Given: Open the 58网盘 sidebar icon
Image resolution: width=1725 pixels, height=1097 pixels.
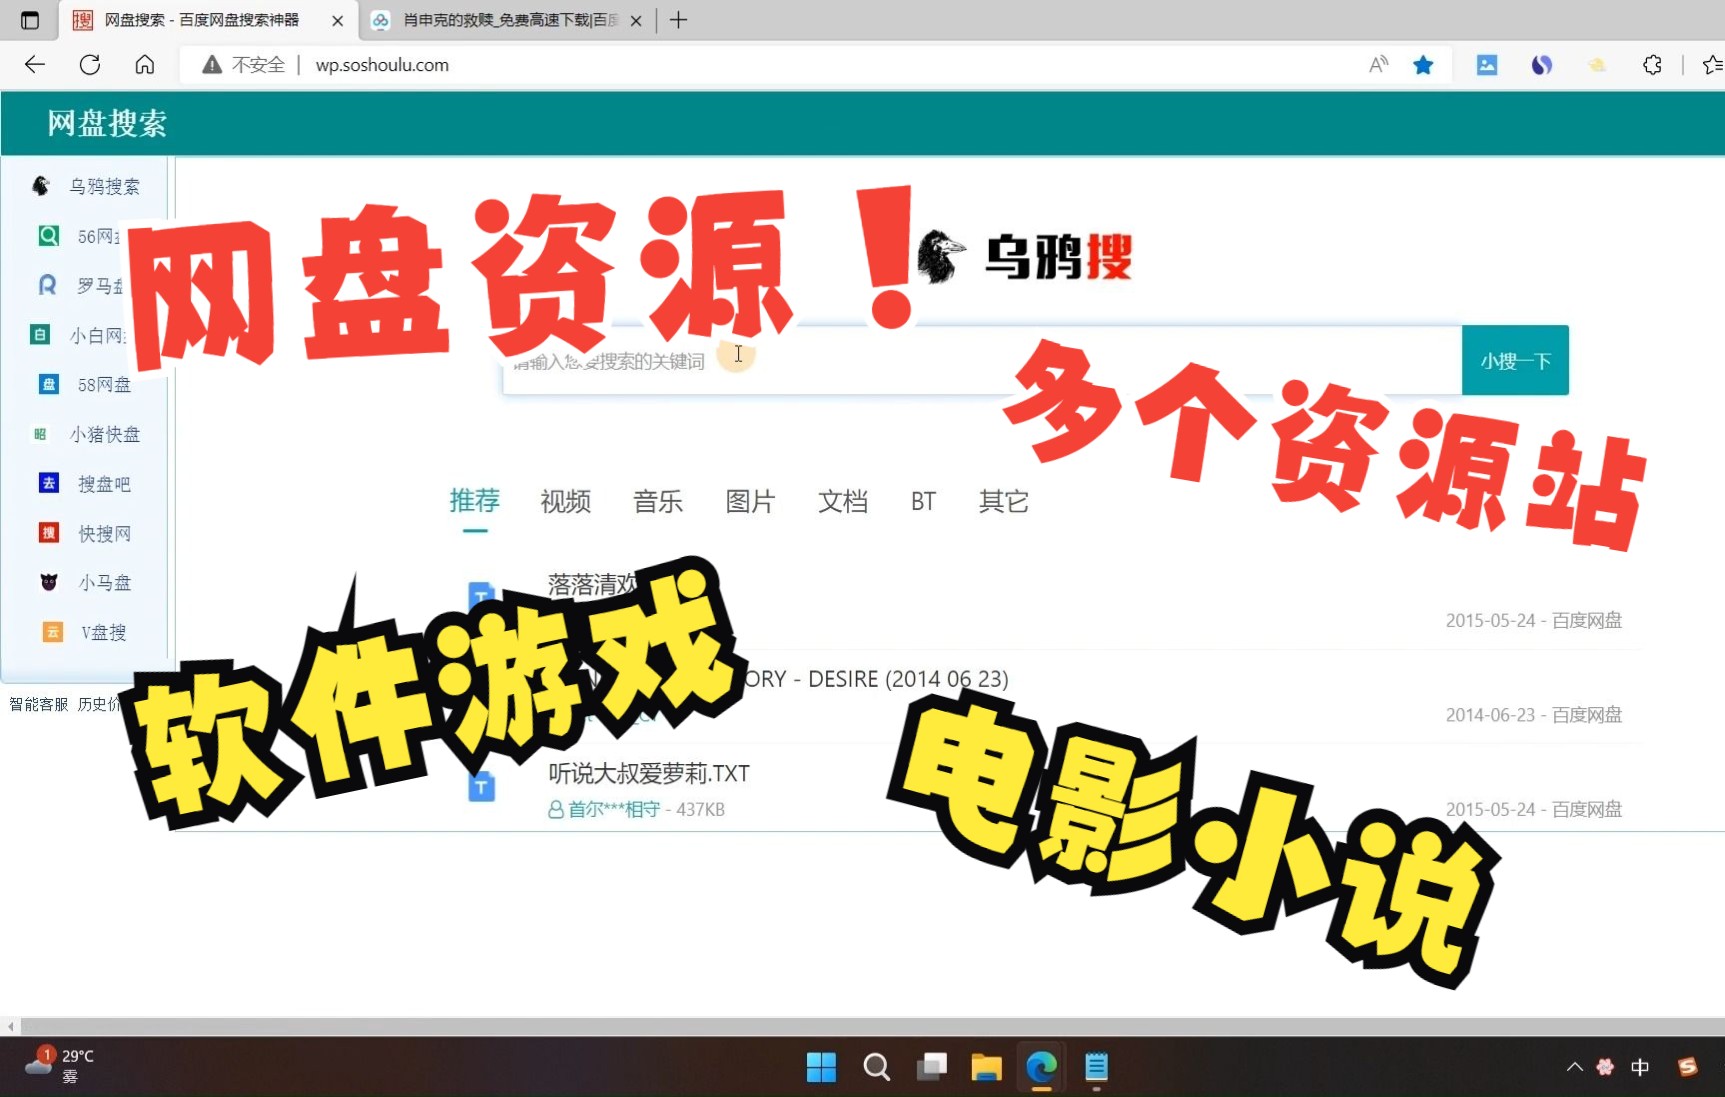Looking at the screenshot, I should 48,384.
